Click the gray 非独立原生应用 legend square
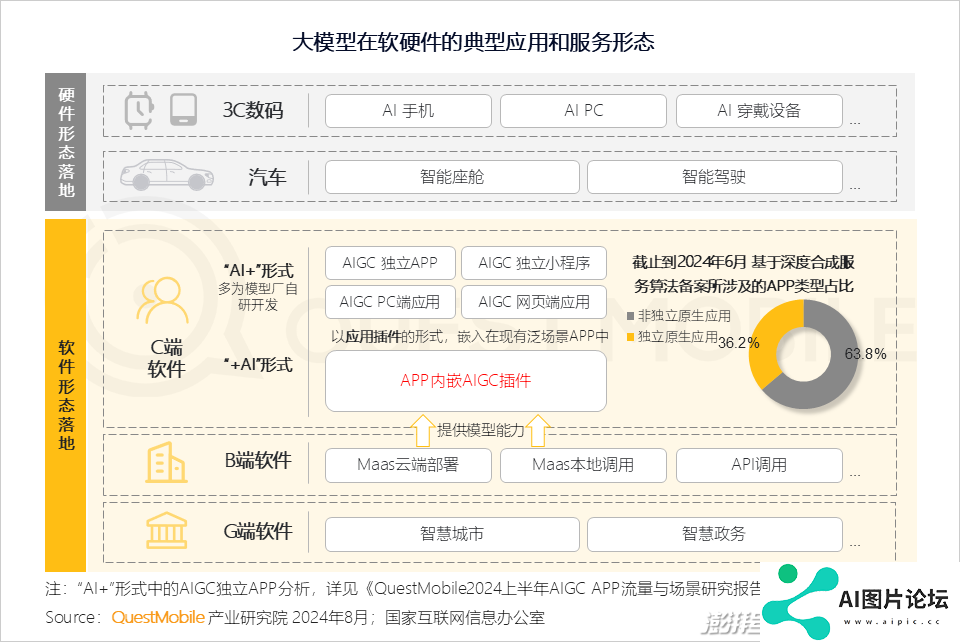 pyautogui.click(x=630, y=316)
